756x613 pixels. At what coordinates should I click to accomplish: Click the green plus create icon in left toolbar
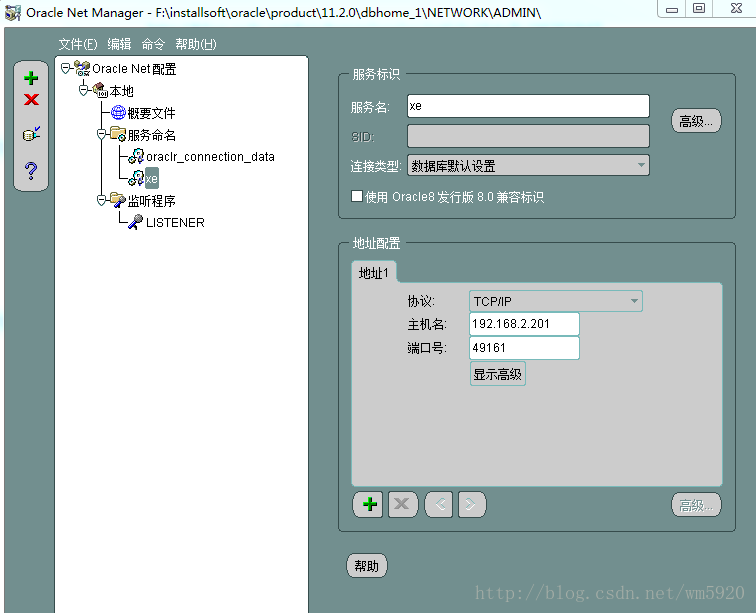coord(31,78)
